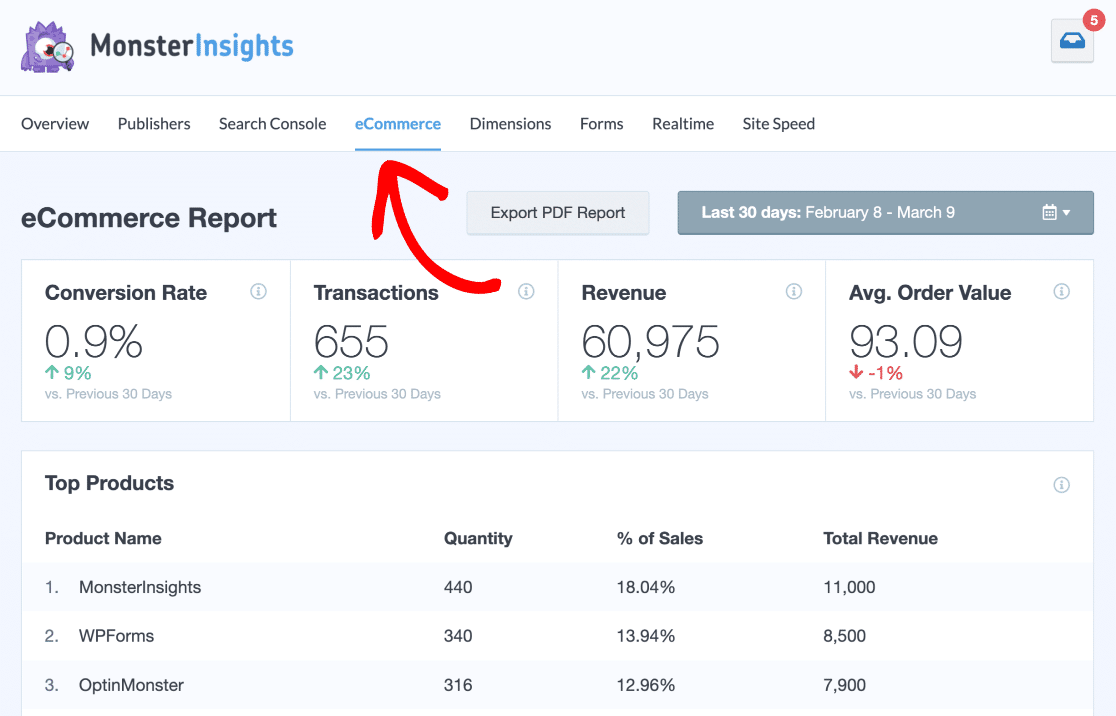Open the Site Speed tab
Screen dimensions: 1116x716
[x=779, y=124]
